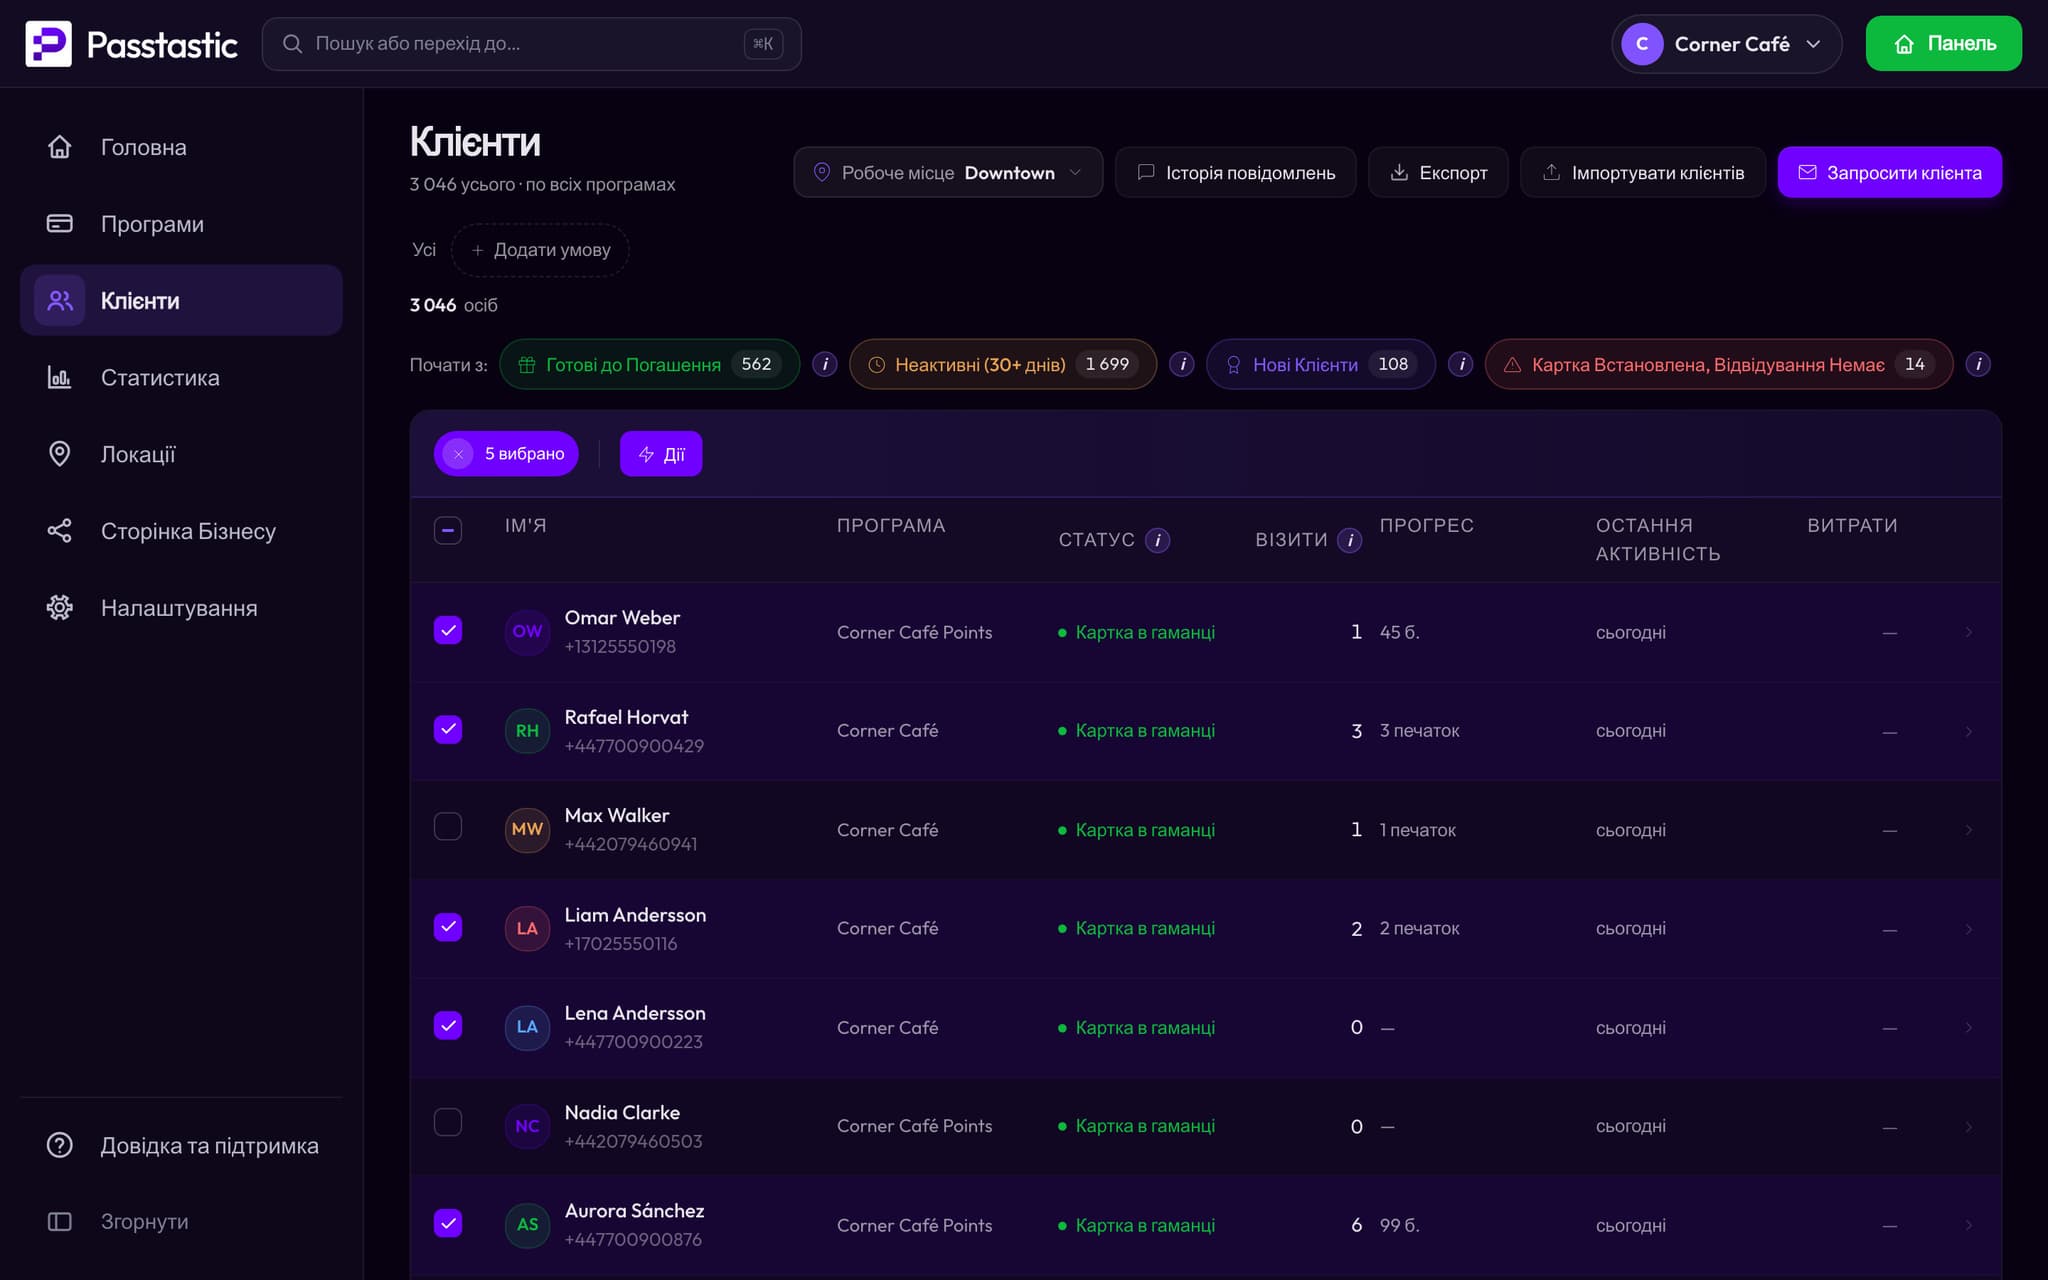
Task: Open info icon next to Готові до Погашення
Action: pyautogui.click(x=825, y=364)
